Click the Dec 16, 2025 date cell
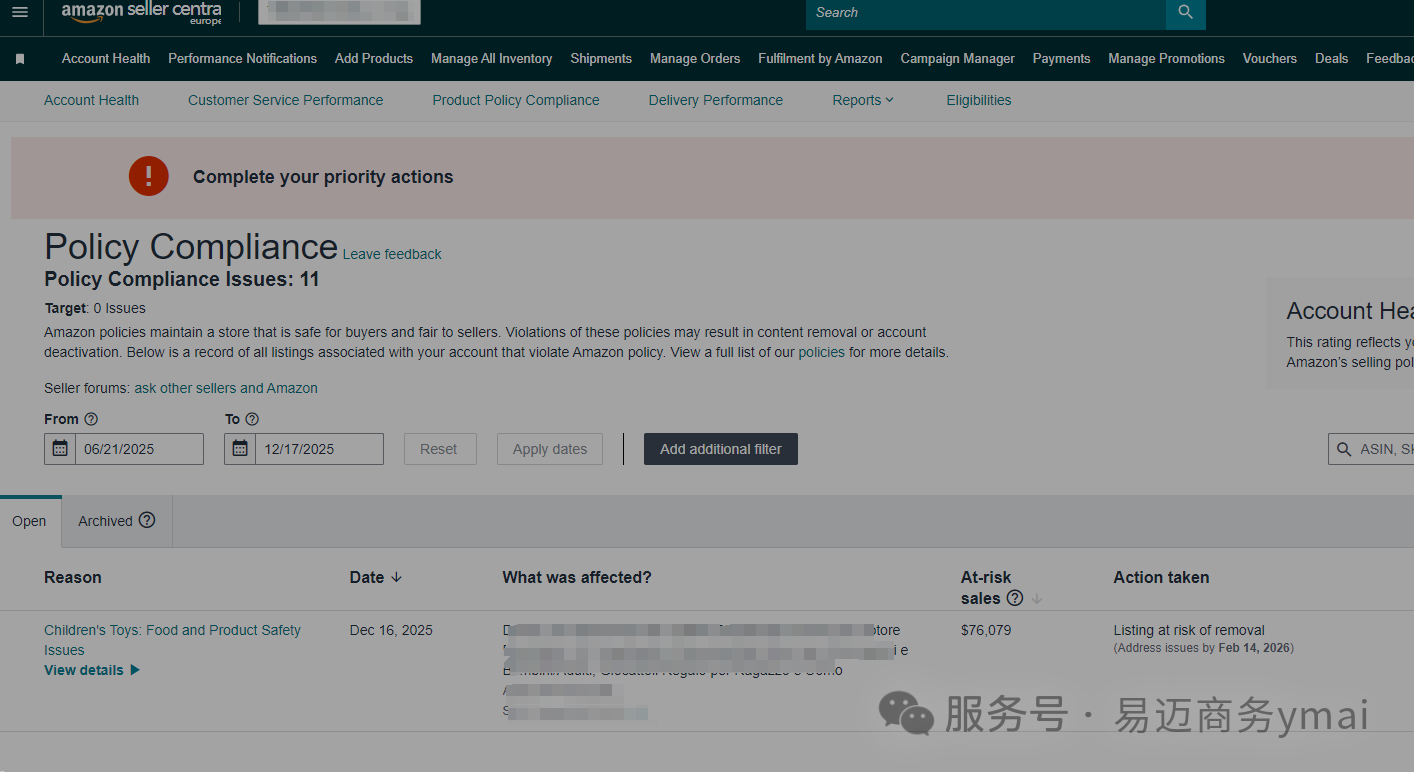The height and width of the screenshot is (772, 1414). 391,630
